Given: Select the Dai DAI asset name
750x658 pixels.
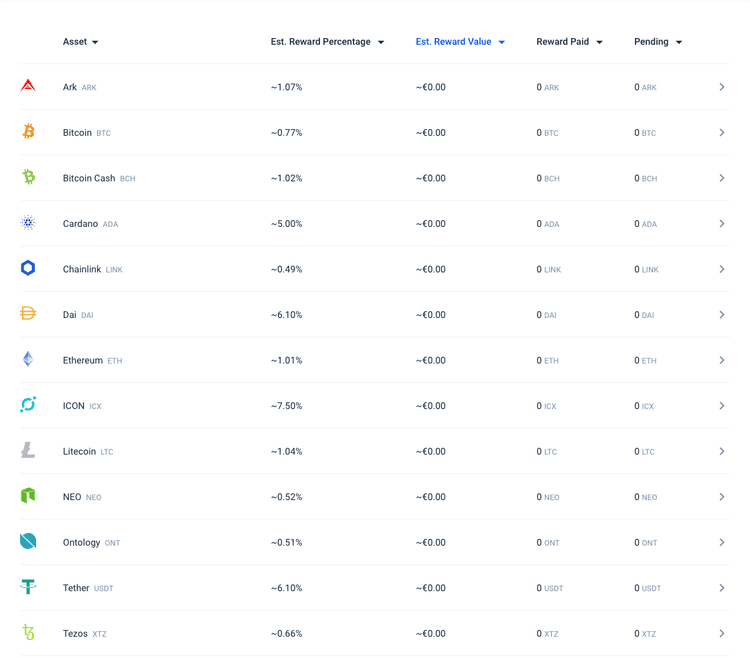Looking at the screenshot, I should pos(78,315).
